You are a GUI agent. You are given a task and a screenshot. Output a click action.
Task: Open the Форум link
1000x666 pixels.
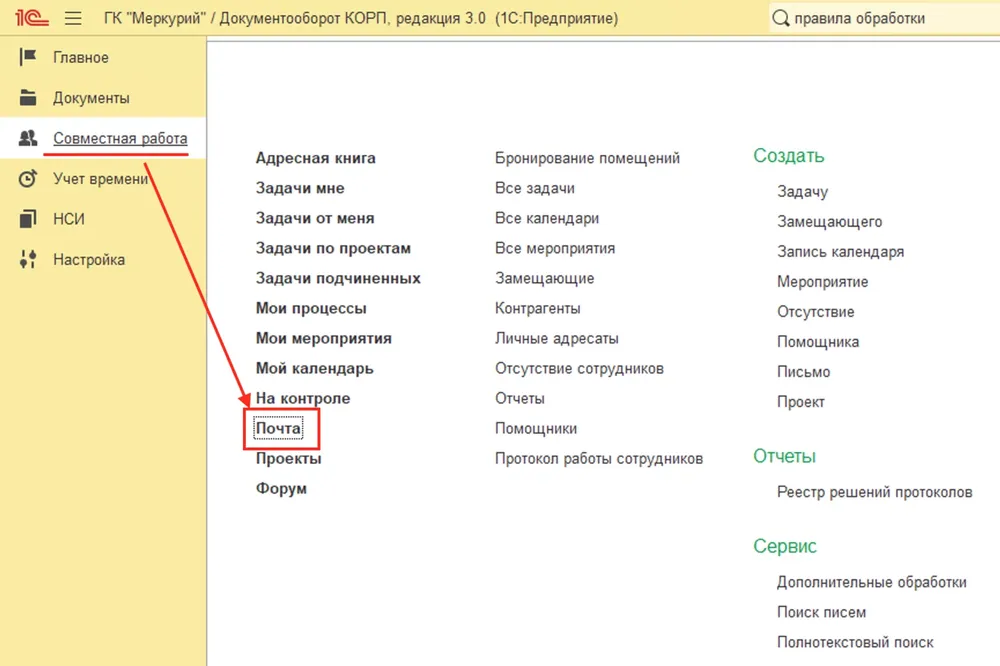281,488
